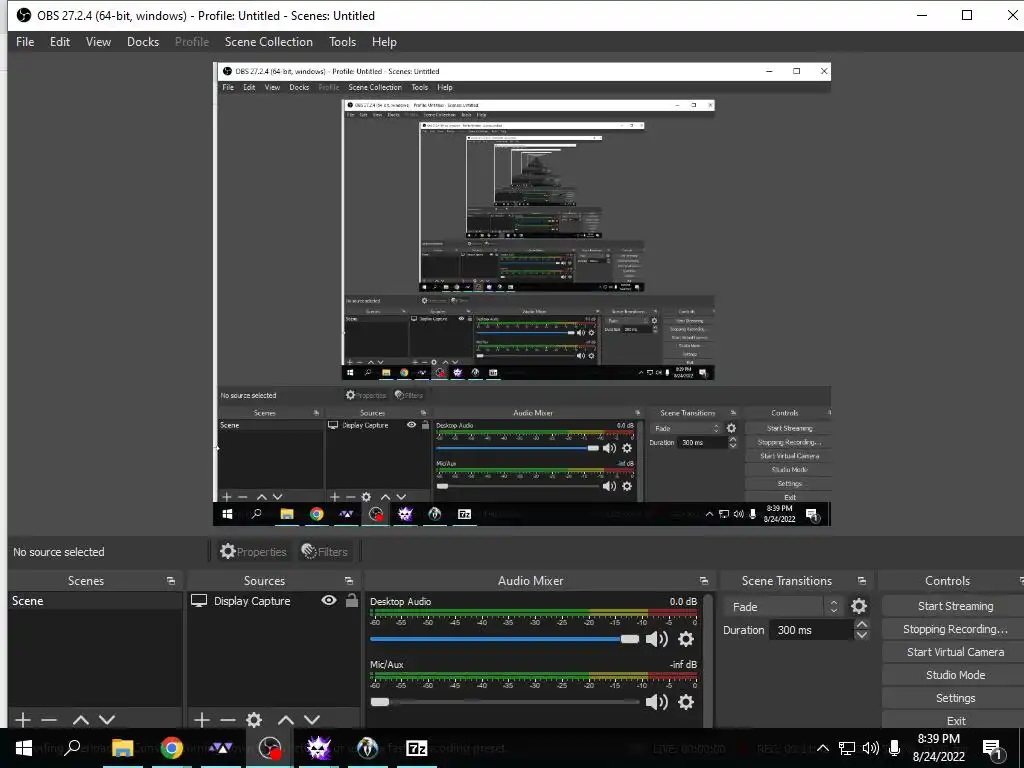Click Start Virtual Camera button
1024x768 pixels.
(955, 652)
